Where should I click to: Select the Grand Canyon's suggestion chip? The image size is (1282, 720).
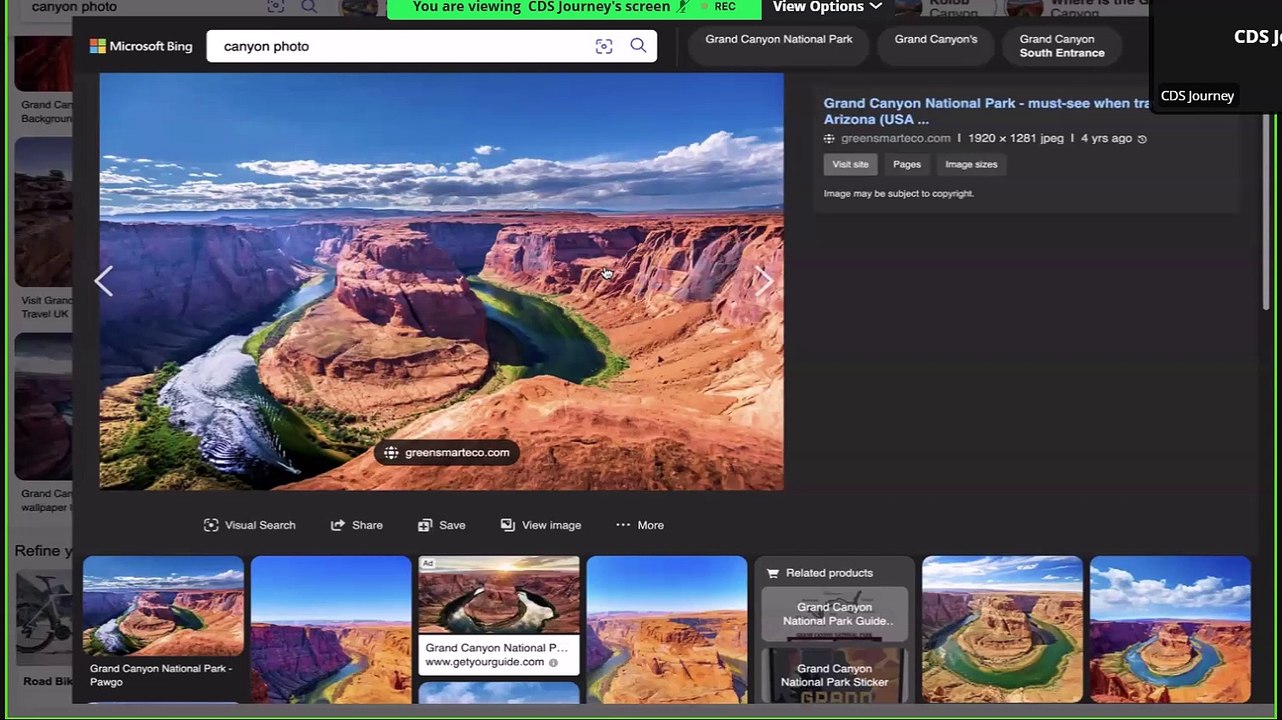[x=936, y=45]
